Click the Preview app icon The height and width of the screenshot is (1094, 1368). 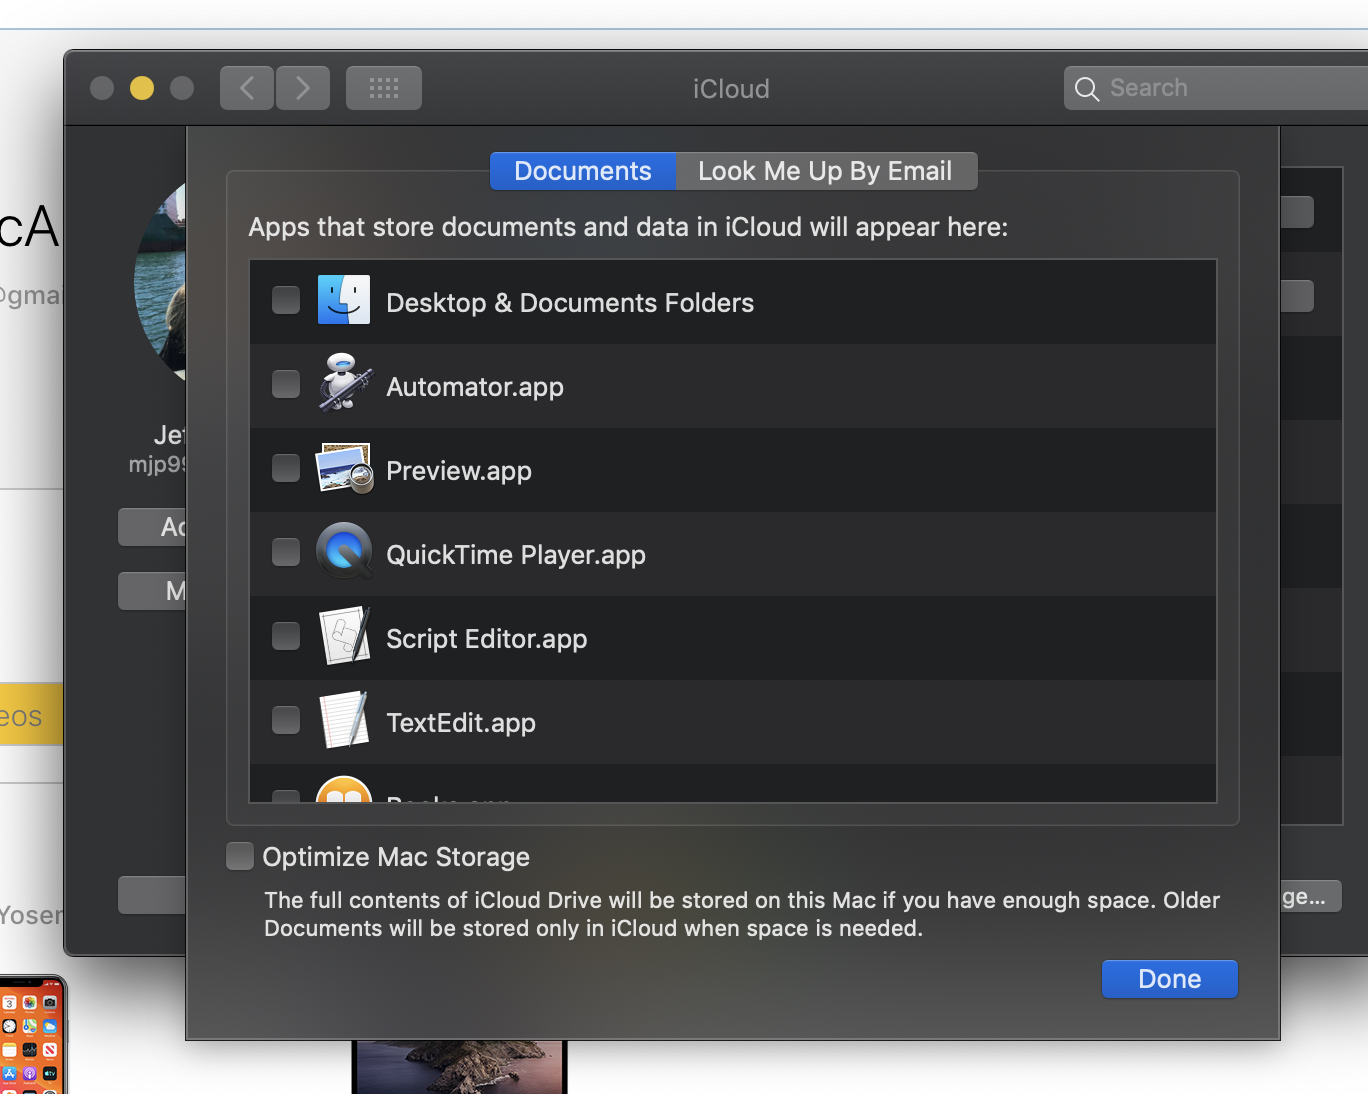tap(344, 468)
